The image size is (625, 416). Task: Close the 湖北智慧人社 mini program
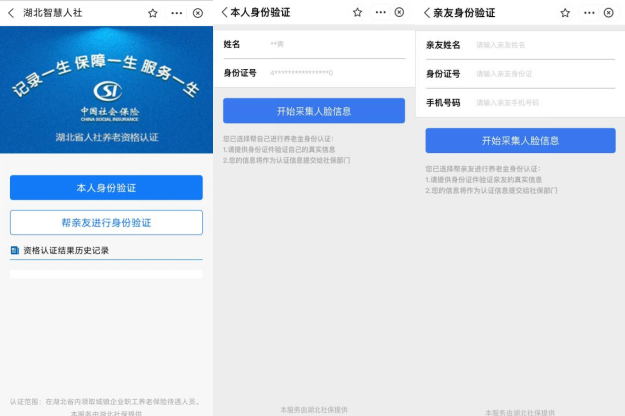197,13
